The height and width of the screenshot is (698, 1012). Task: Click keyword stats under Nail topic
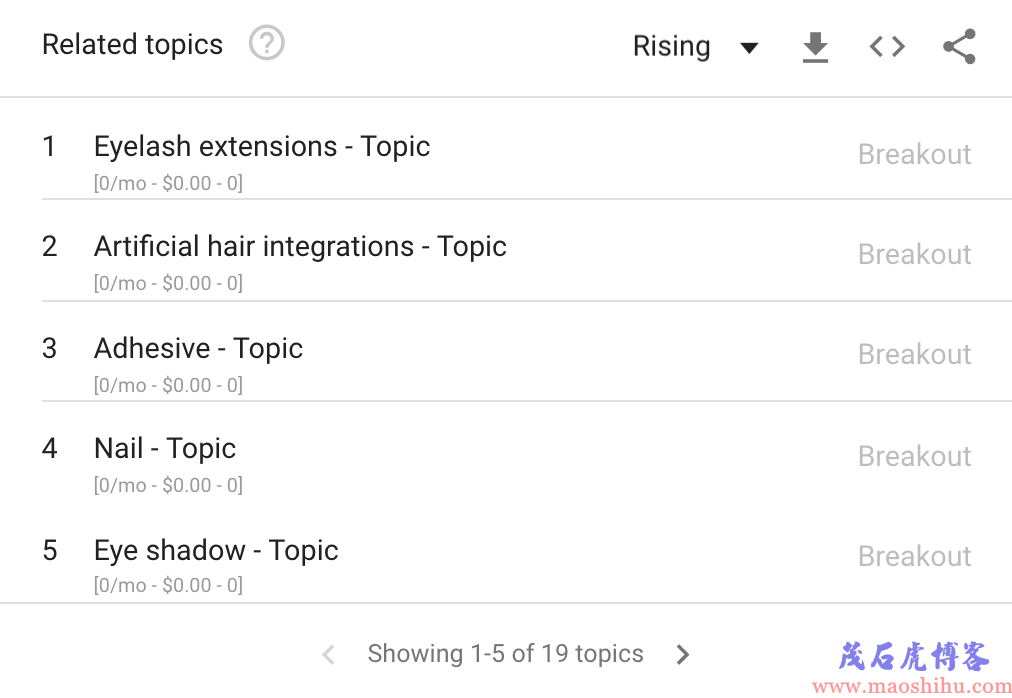click(168, 485)
